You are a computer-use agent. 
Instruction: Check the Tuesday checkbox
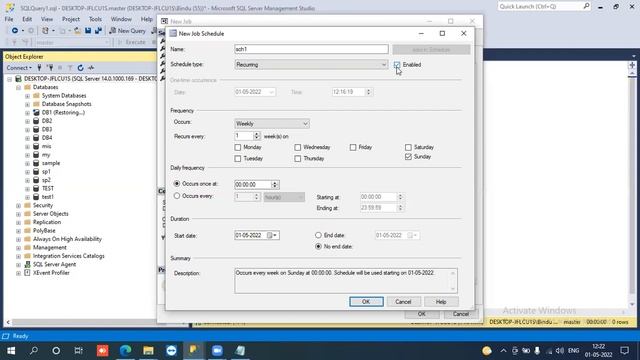coord(238,158)
